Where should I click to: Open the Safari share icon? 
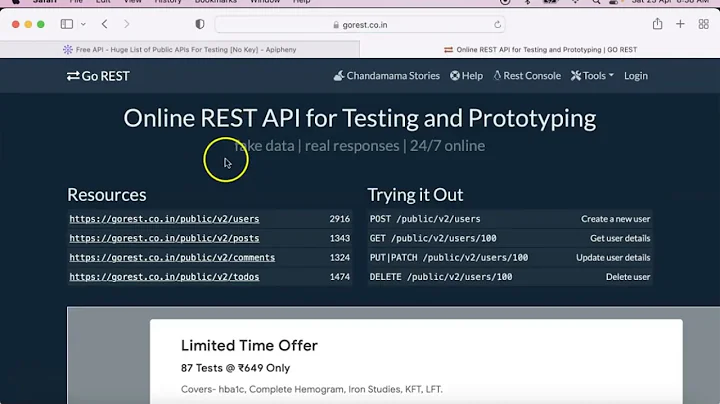[658, 23]
